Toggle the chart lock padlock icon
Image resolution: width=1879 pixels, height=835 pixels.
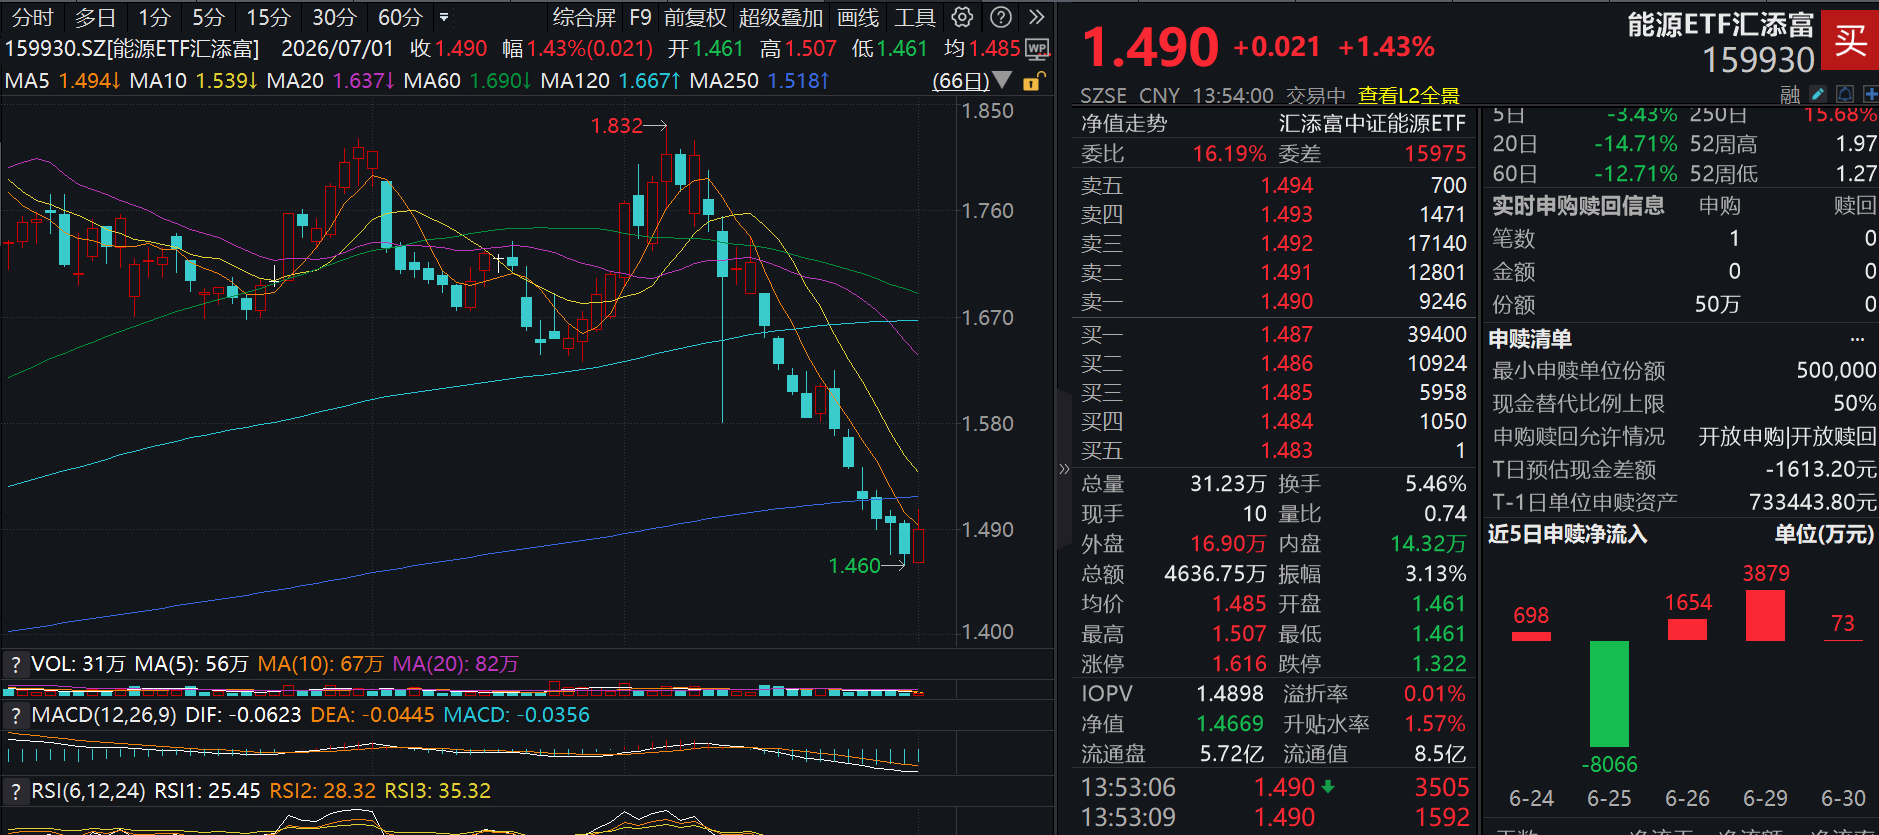coord(1036,81)
